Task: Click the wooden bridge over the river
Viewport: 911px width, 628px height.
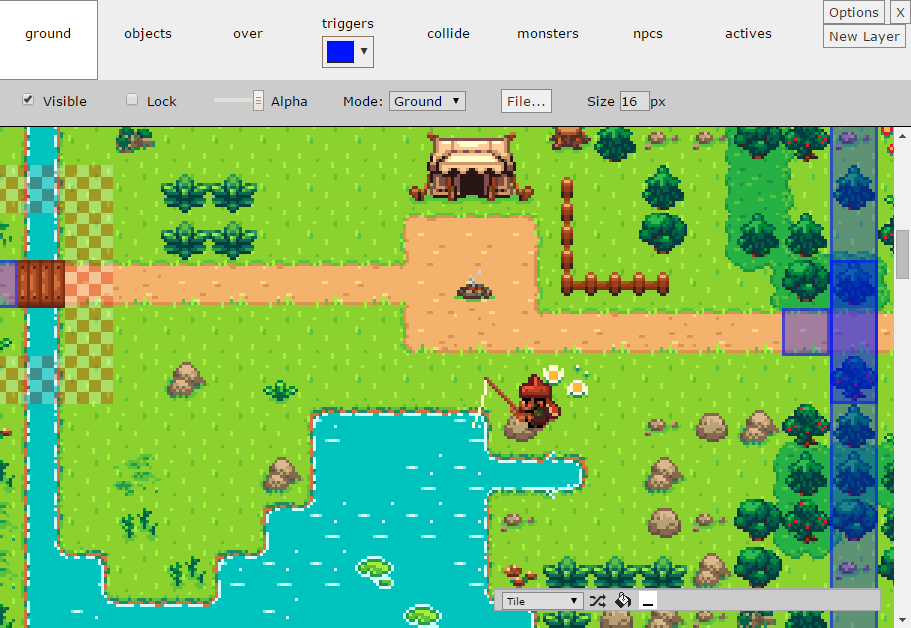Action: [x=41, y=284]
